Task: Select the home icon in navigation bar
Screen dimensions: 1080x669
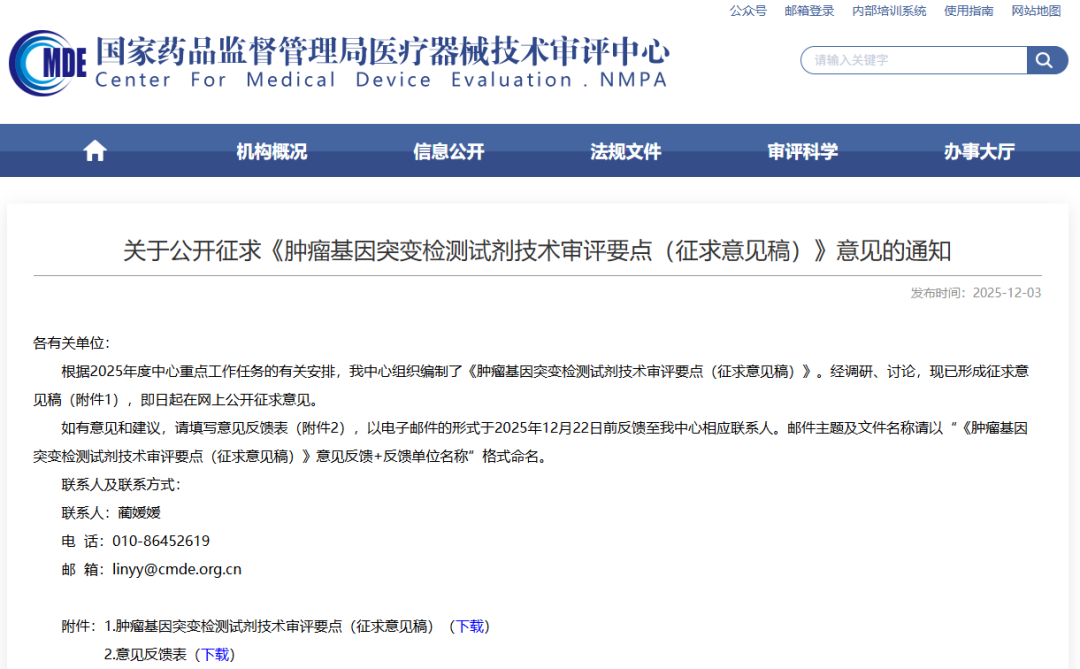Action: click(94, 149)
